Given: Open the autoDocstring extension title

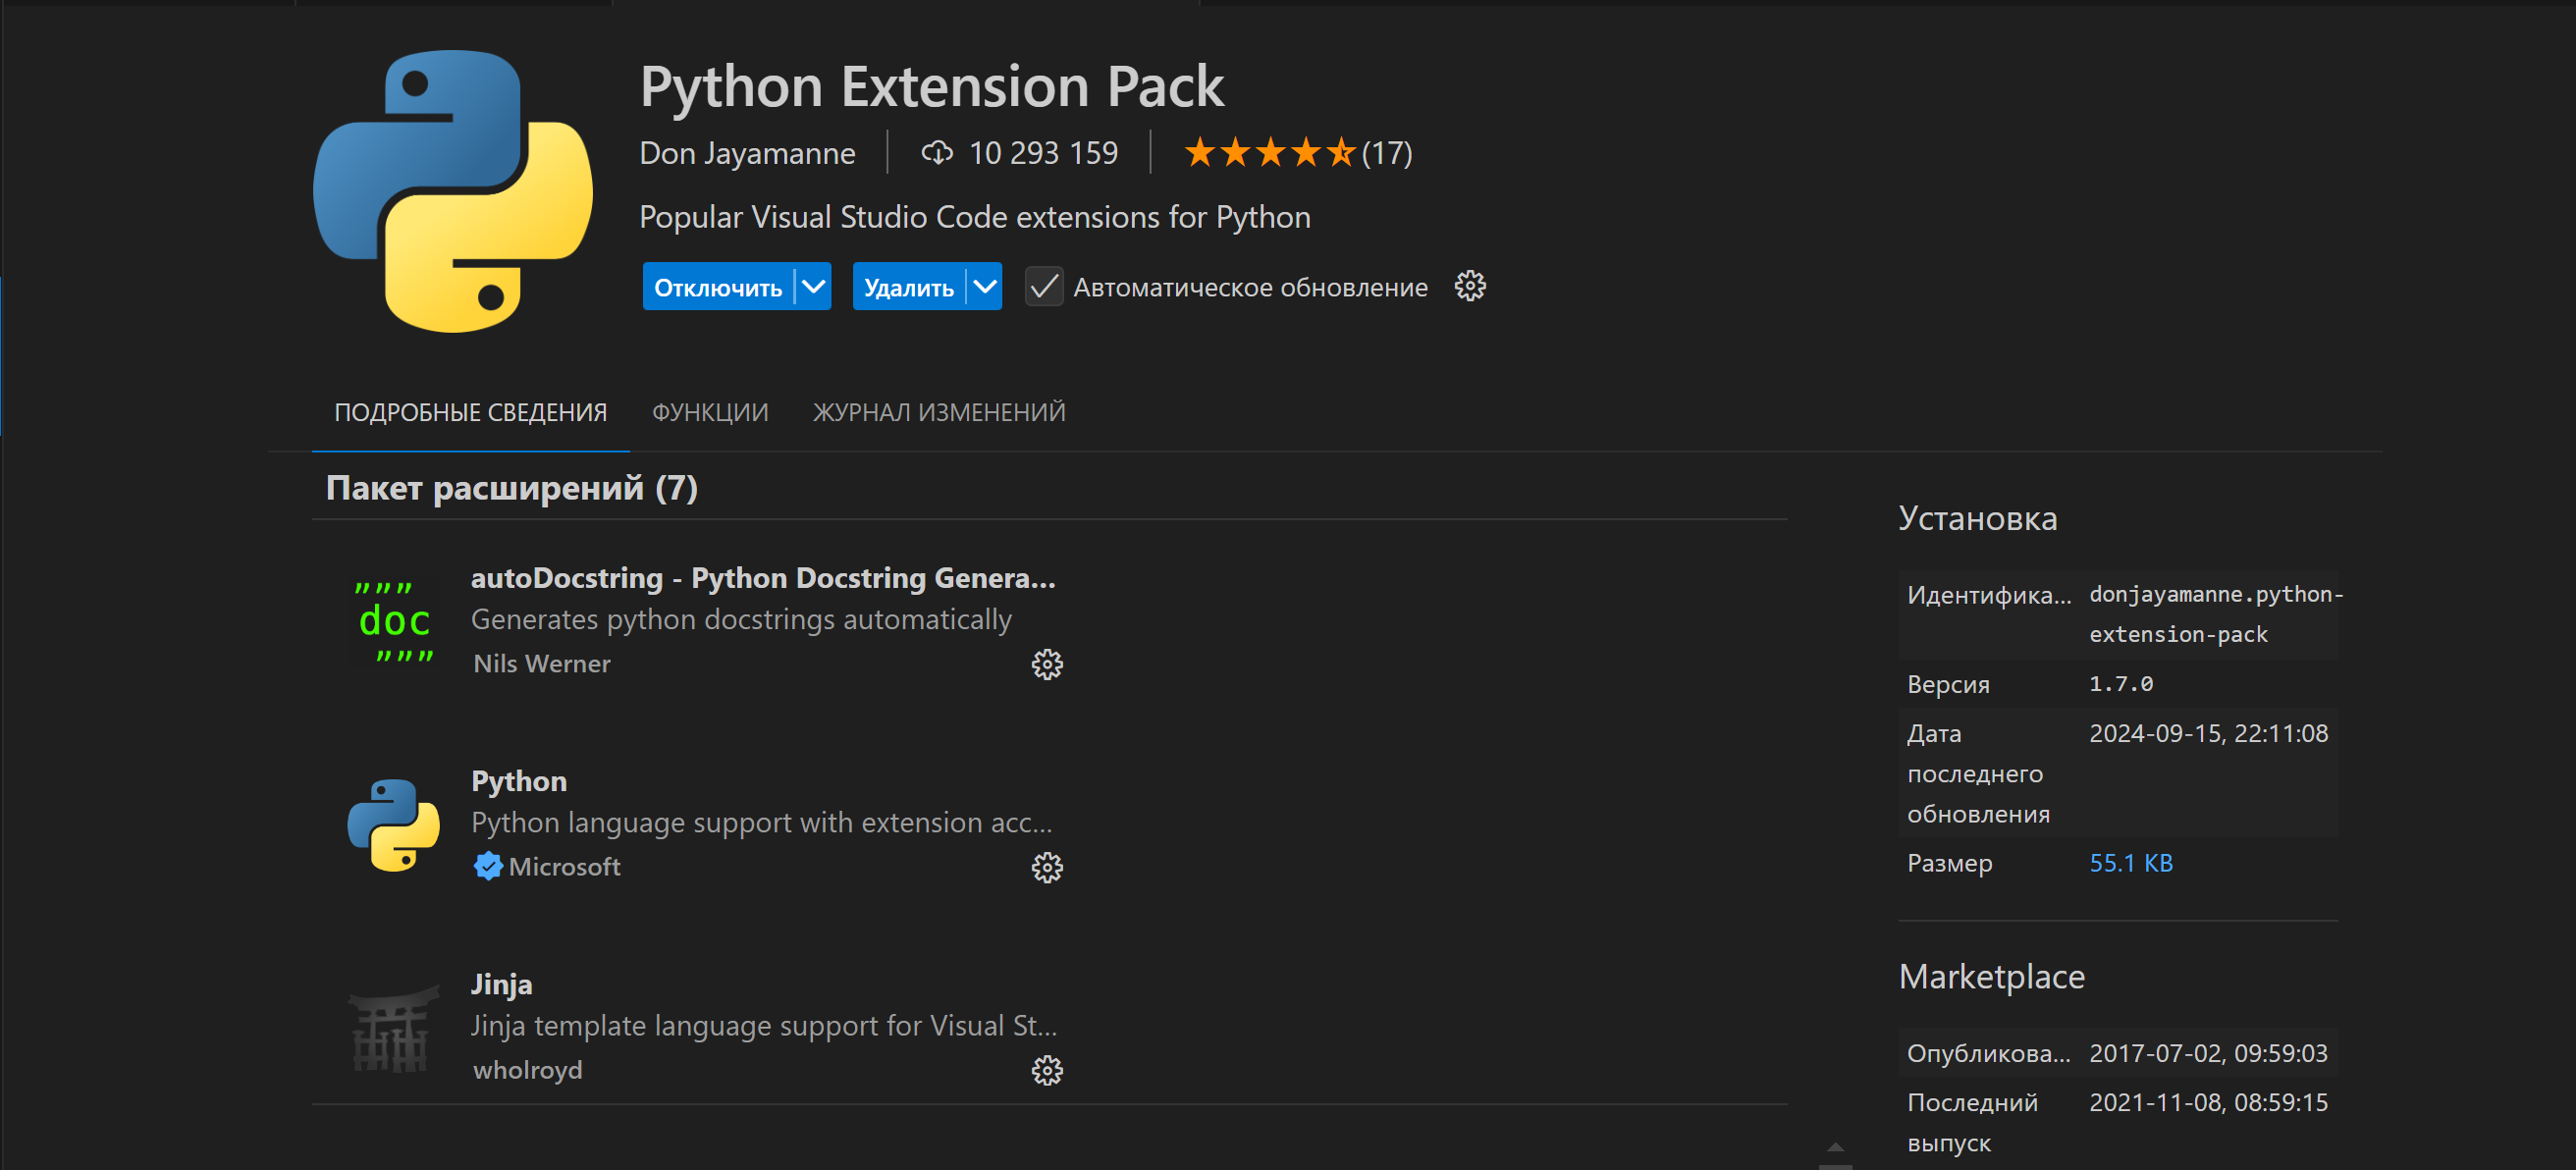Looking at the screenshot, I should [x=763, y=578].
